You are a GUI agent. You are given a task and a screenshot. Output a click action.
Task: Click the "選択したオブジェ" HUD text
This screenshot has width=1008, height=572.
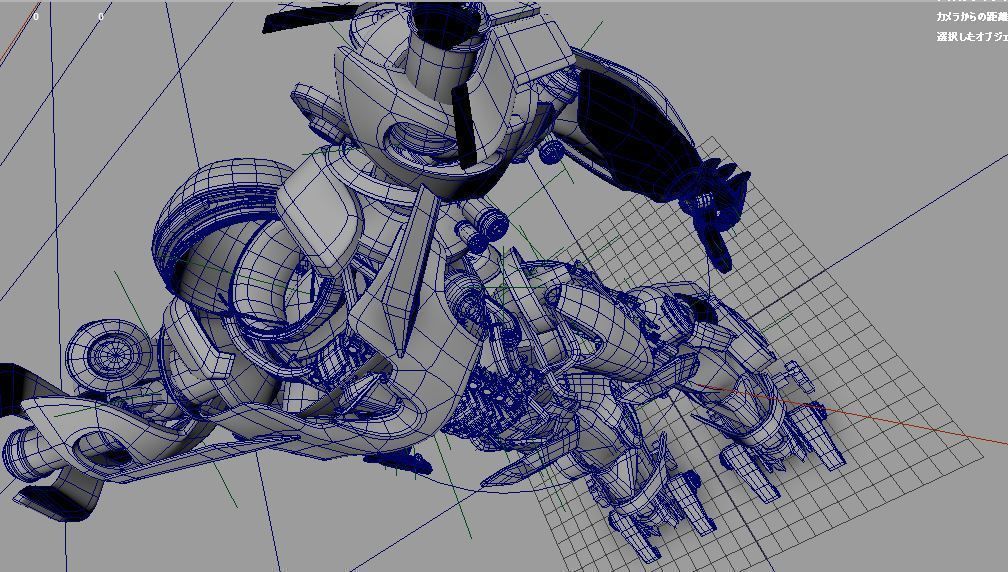click(x=972, y=37)
